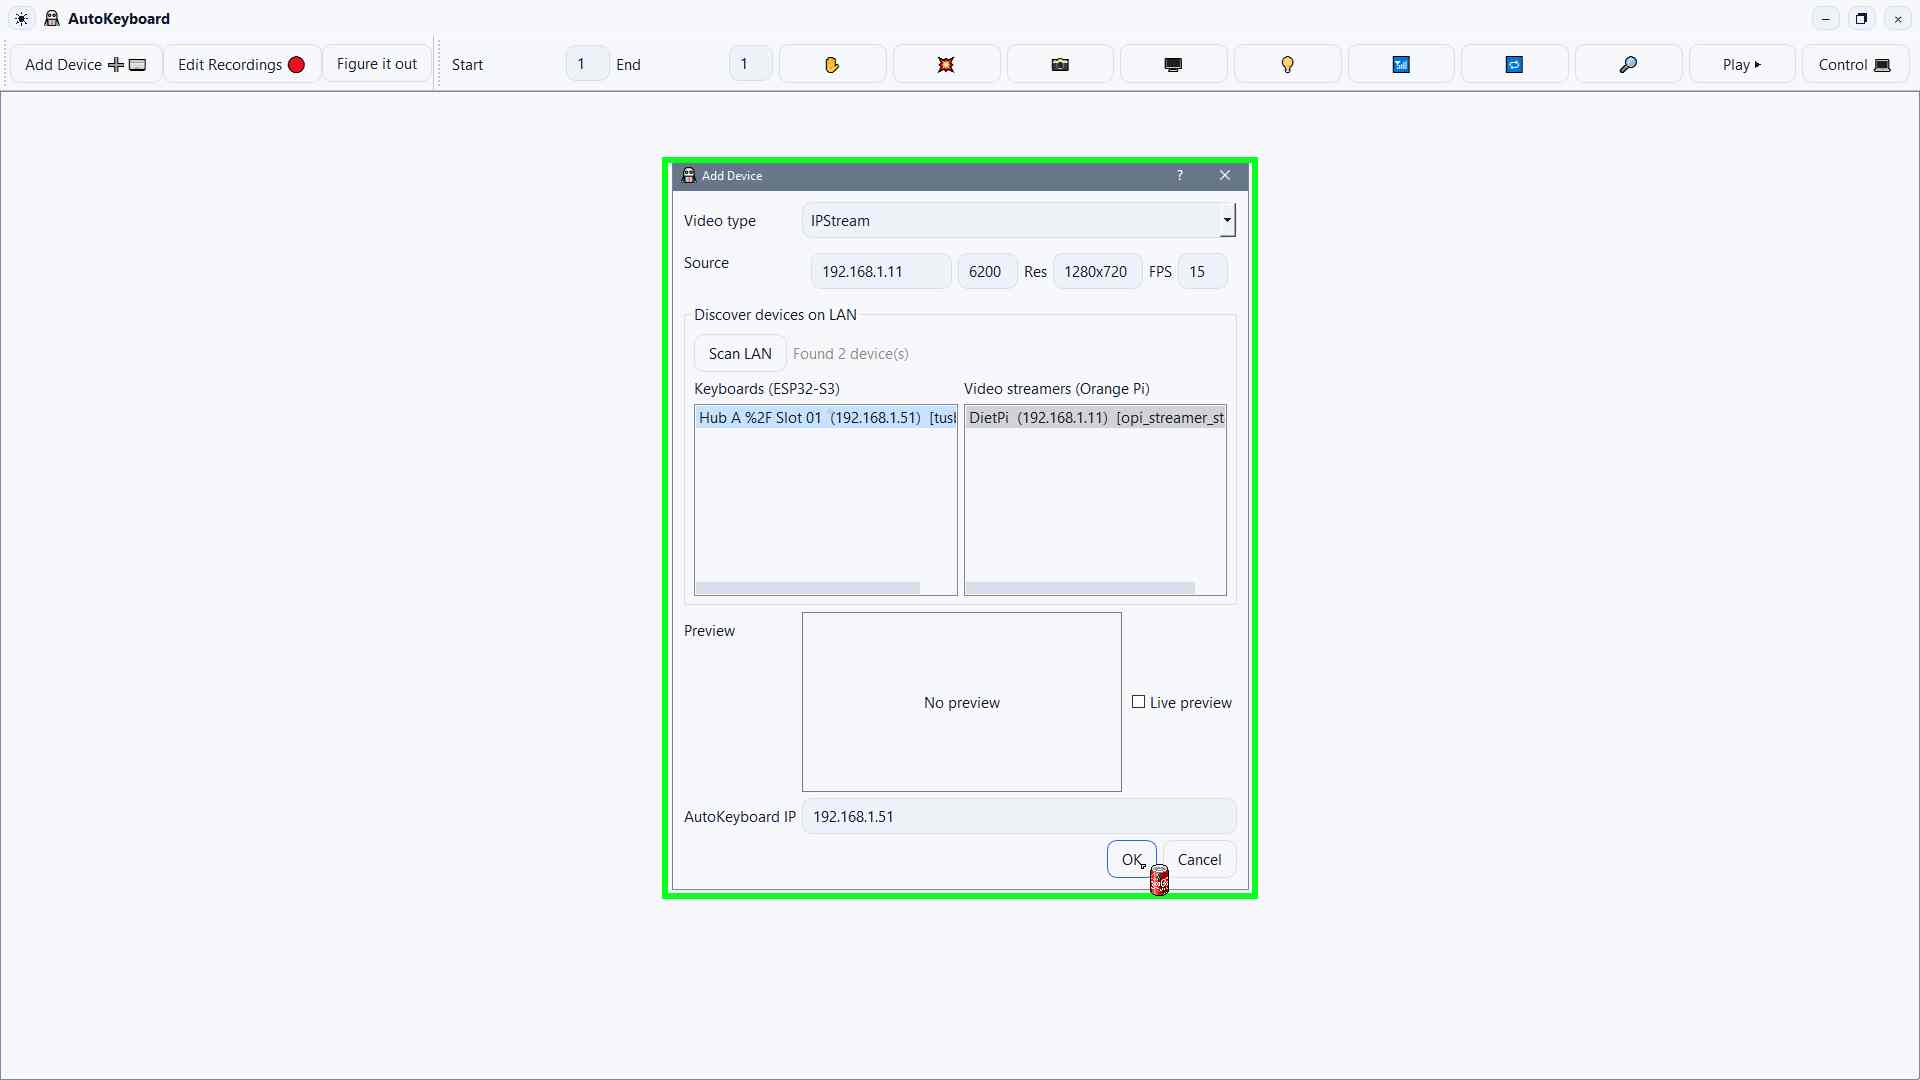Open the Add Device panel
This screenshot has width=1920, height=1080.
[x=85, y=63]
